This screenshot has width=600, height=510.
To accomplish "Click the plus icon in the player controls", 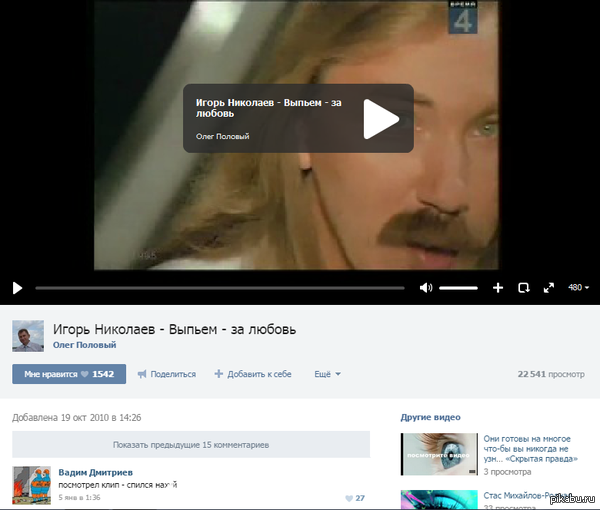I will [x=498, y=288].
